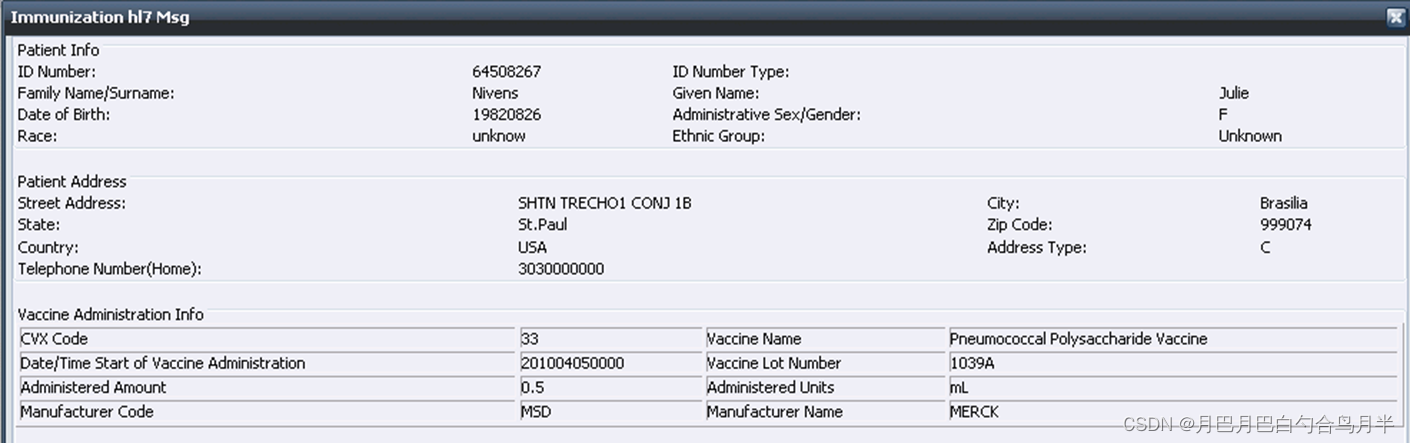Click the Patient Info group heading
1410x443 pixels.
[x=59, y=50]
